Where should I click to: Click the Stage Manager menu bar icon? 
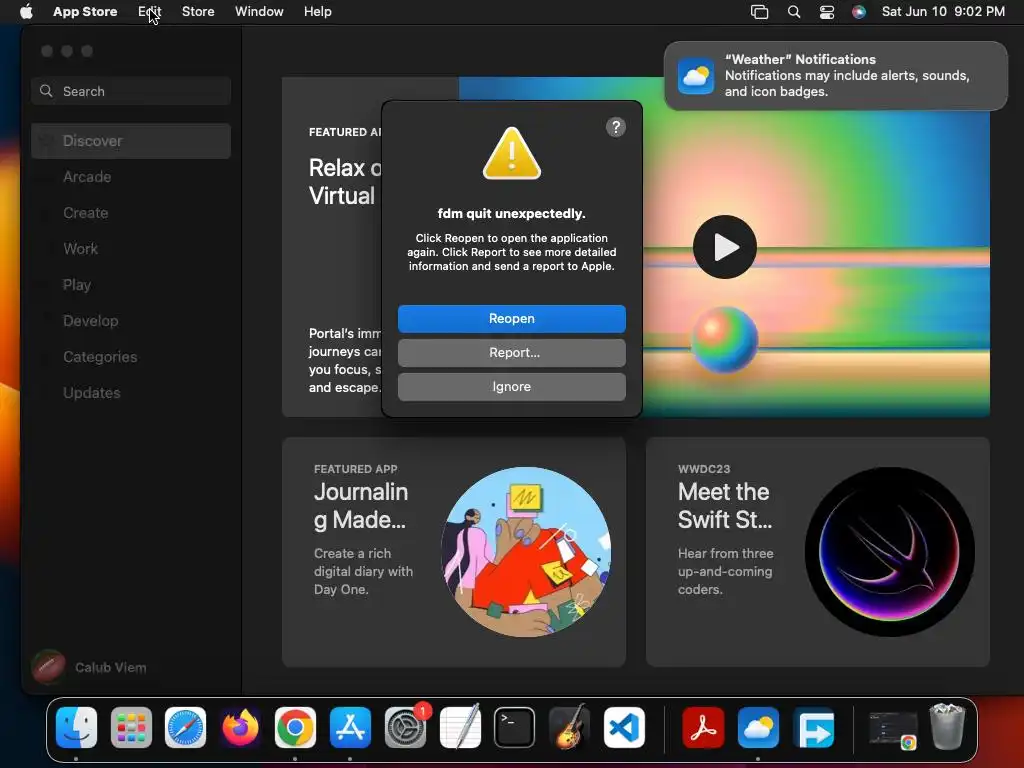point(760,12)
